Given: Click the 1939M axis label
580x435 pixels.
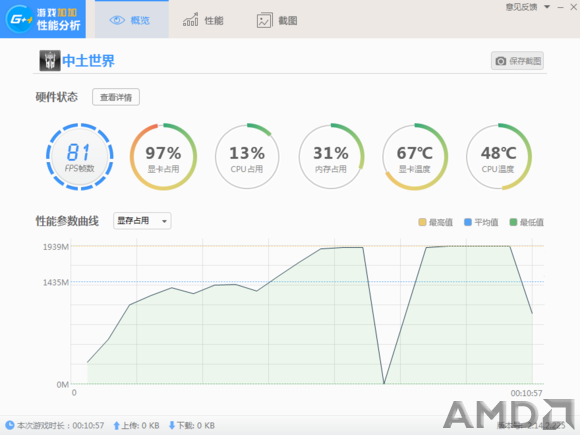Looking at the screenshot, I should point(56,247).
